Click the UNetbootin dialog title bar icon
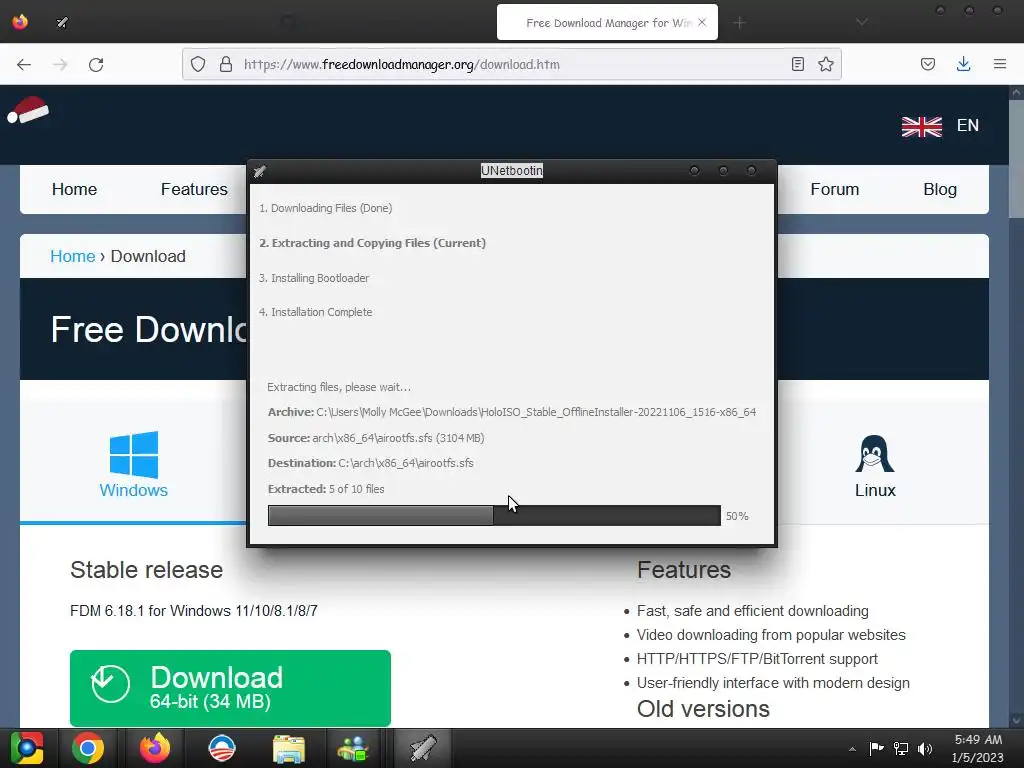1024x768 pixels. click(x=259, y=171)
